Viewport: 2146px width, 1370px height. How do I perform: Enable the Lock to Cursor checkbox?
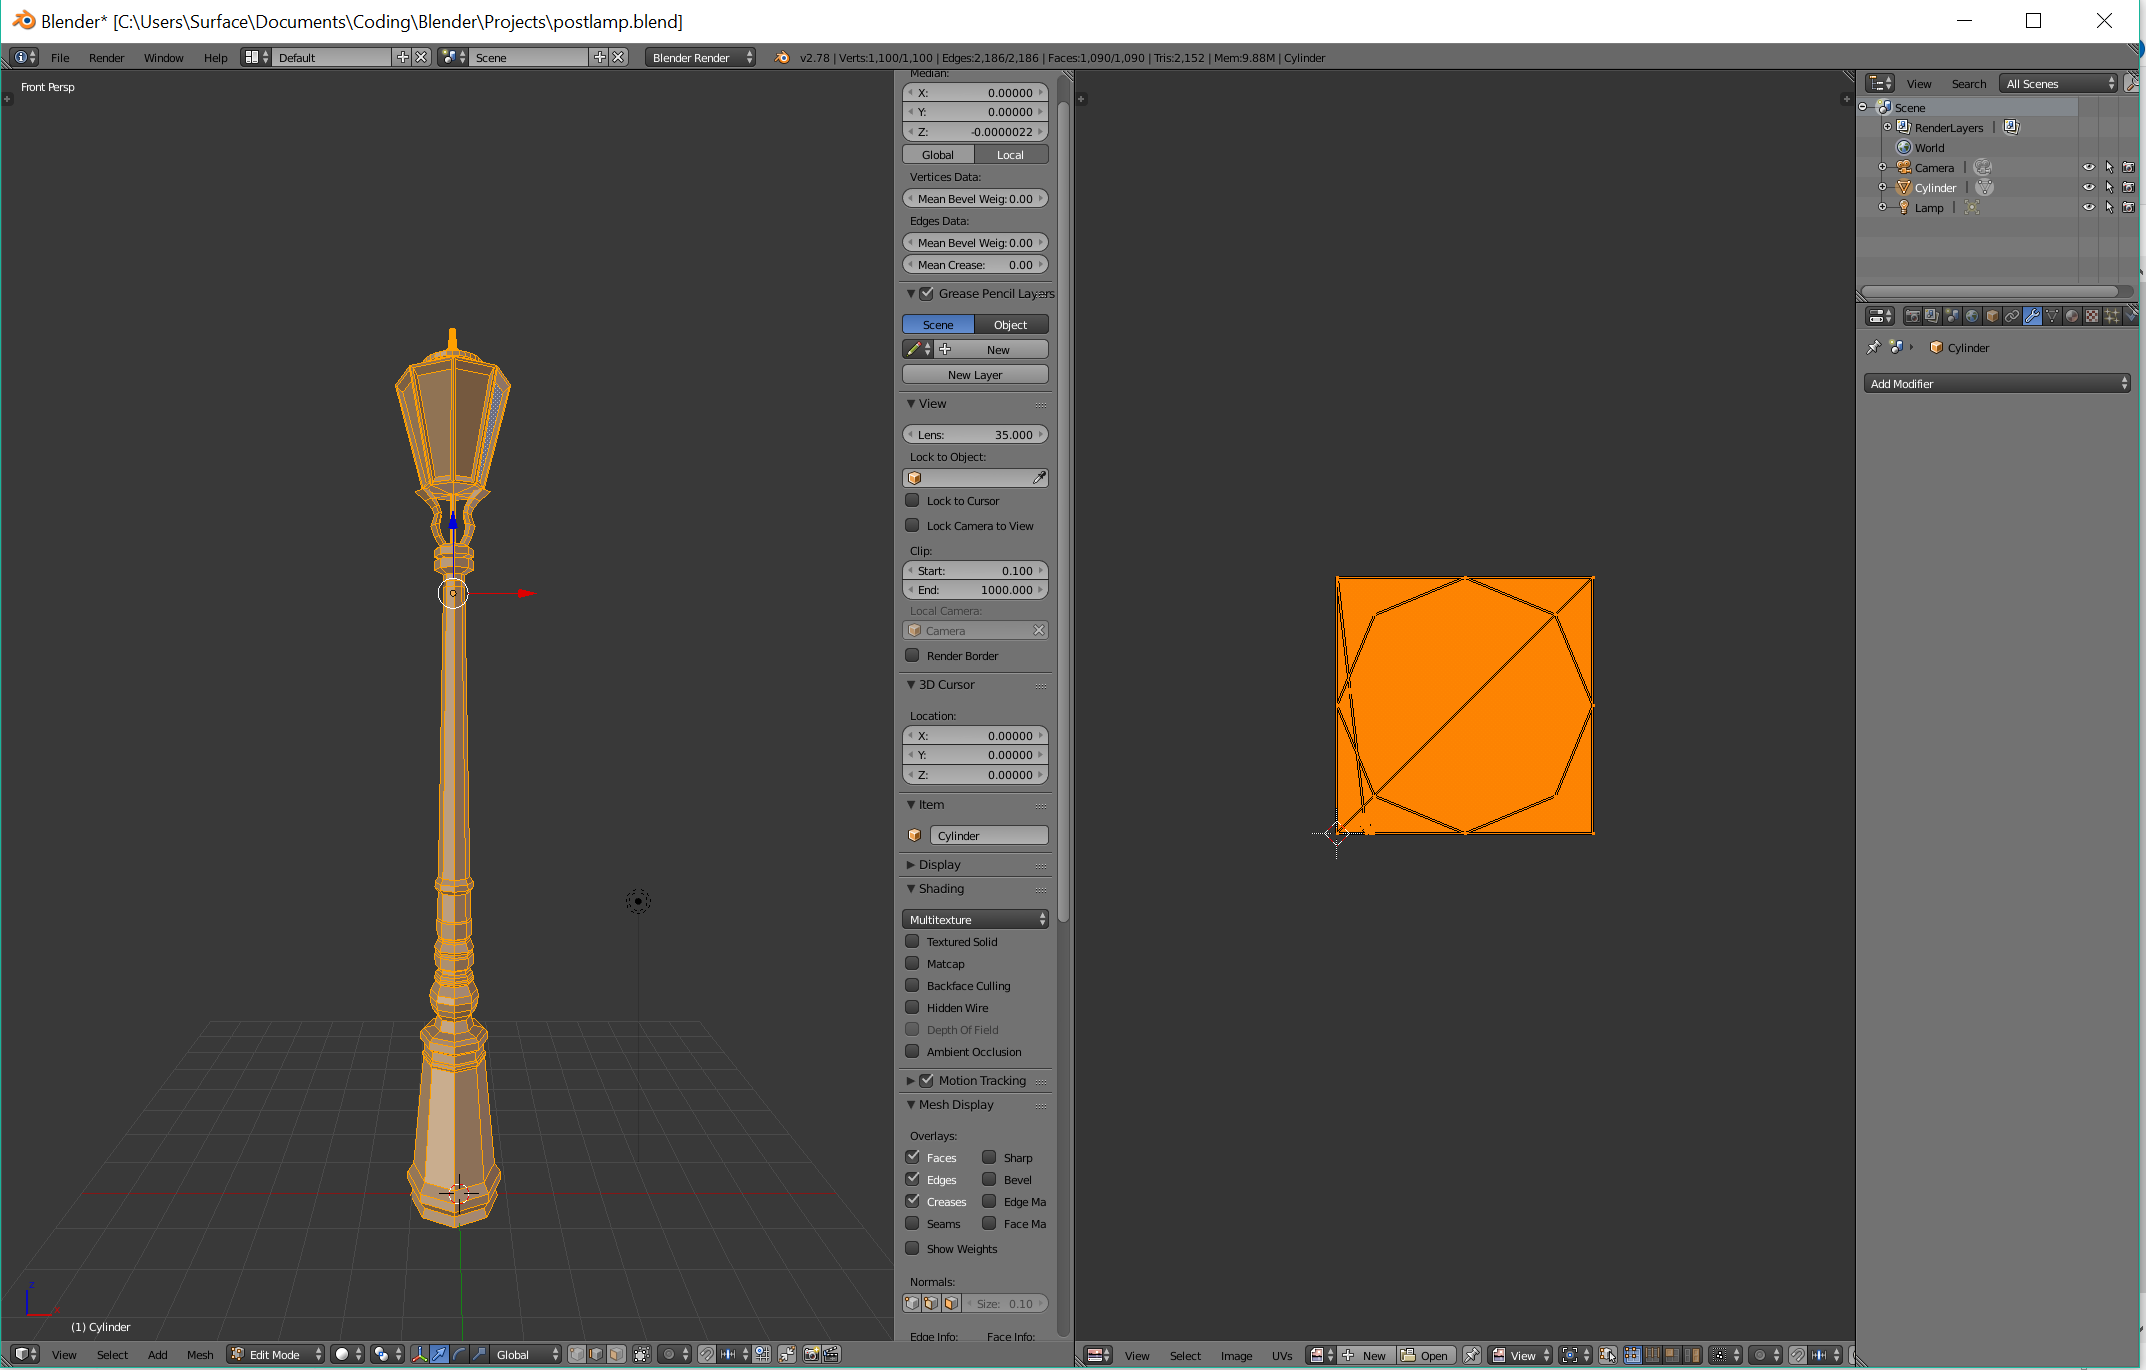[x=912, y=500]
